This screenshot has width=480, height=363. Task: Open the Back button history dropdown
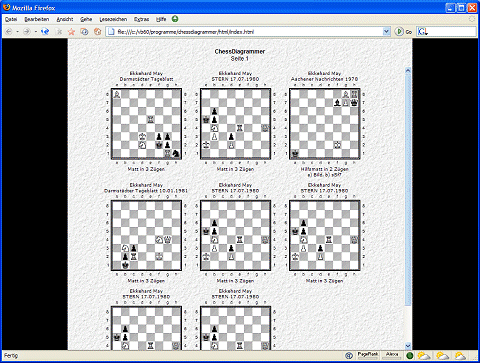click(x=17, y=32)
